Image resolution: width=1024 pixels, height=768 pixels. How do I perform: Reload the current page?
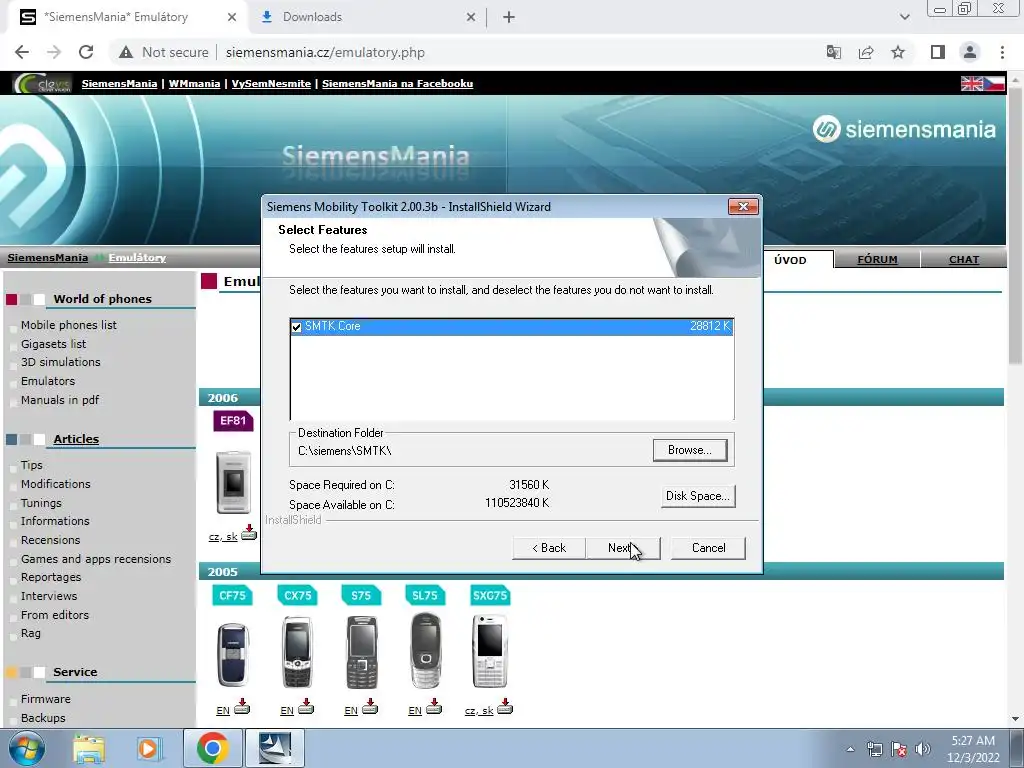(x=86, y=52)
